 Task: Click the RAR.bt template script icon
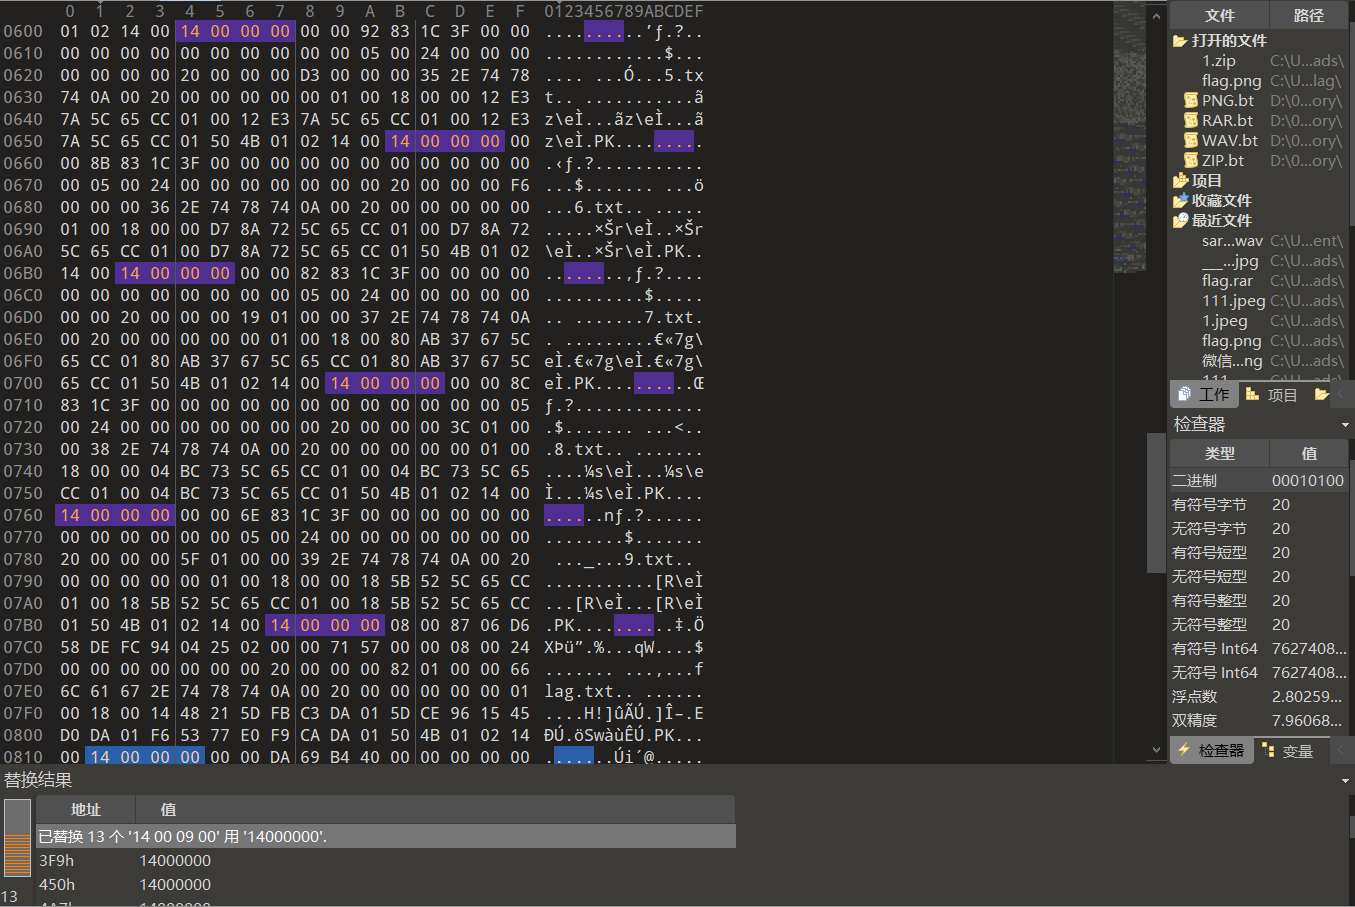[1191, 120]
